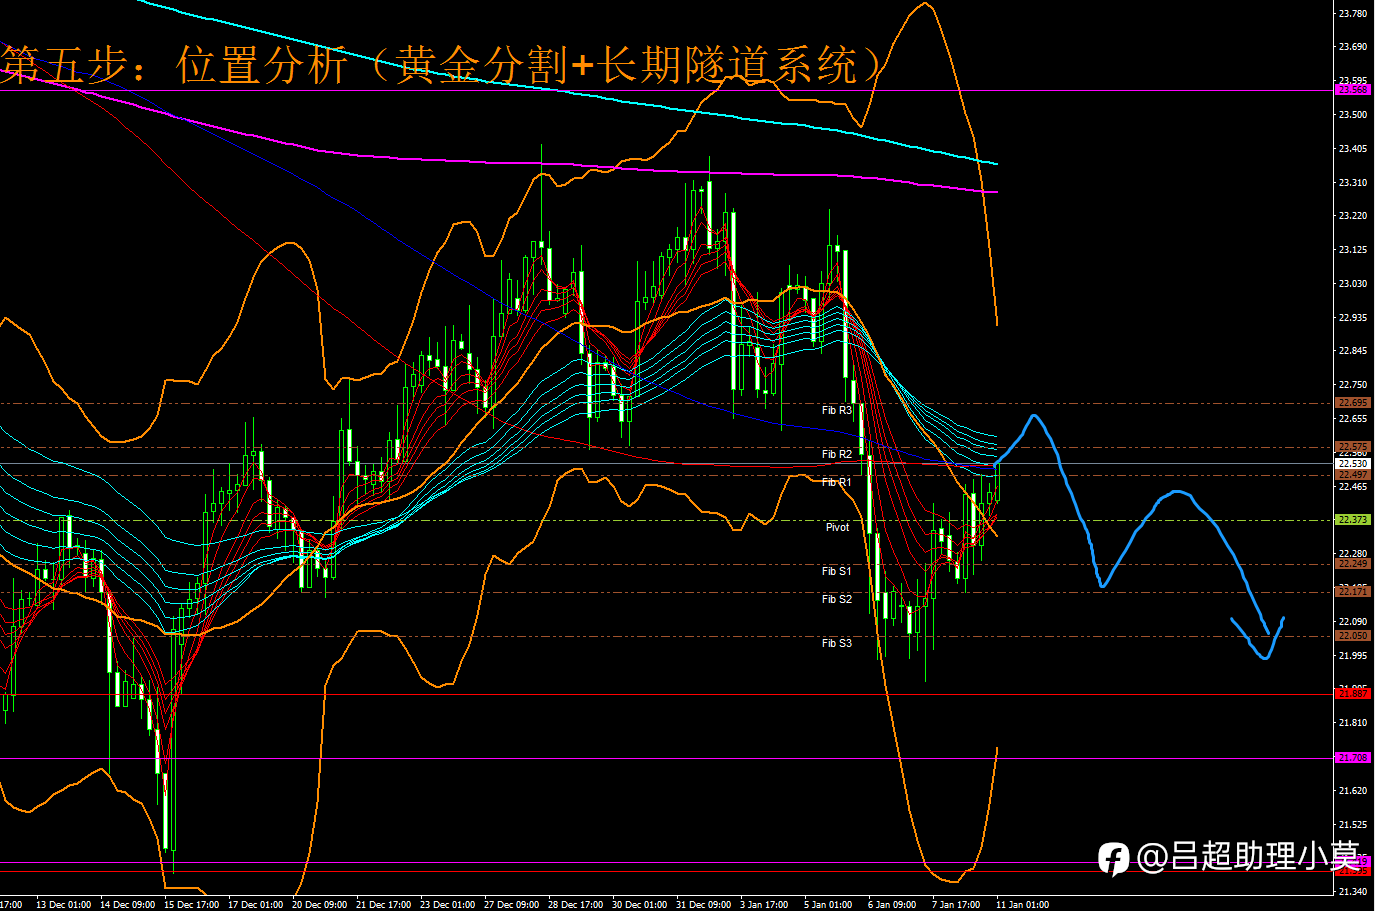Viewport: 1376px width, 911px height.
Task: Click the Fib R3 level label
Action: (837, 410)
